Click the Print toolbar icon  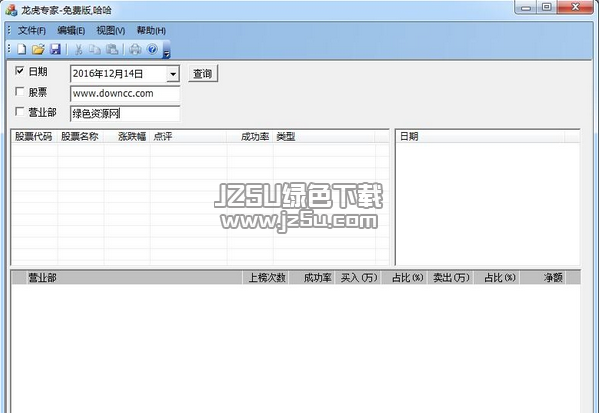pyautogui.click(x=135, y=49)
